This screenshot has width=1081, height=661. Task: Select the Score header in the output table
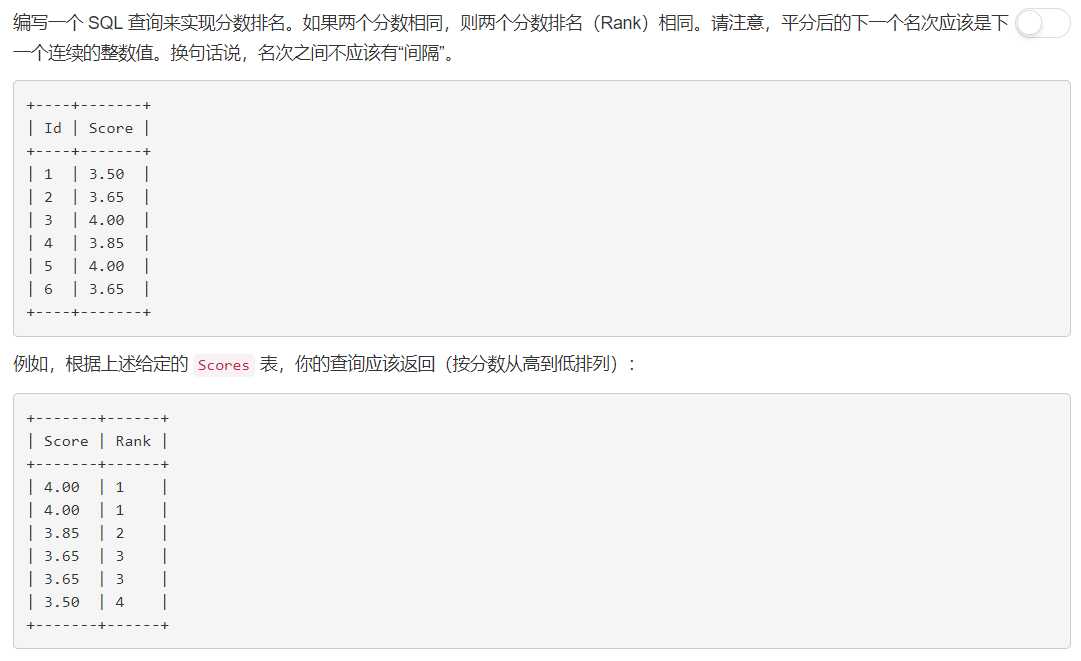point(66,441)
